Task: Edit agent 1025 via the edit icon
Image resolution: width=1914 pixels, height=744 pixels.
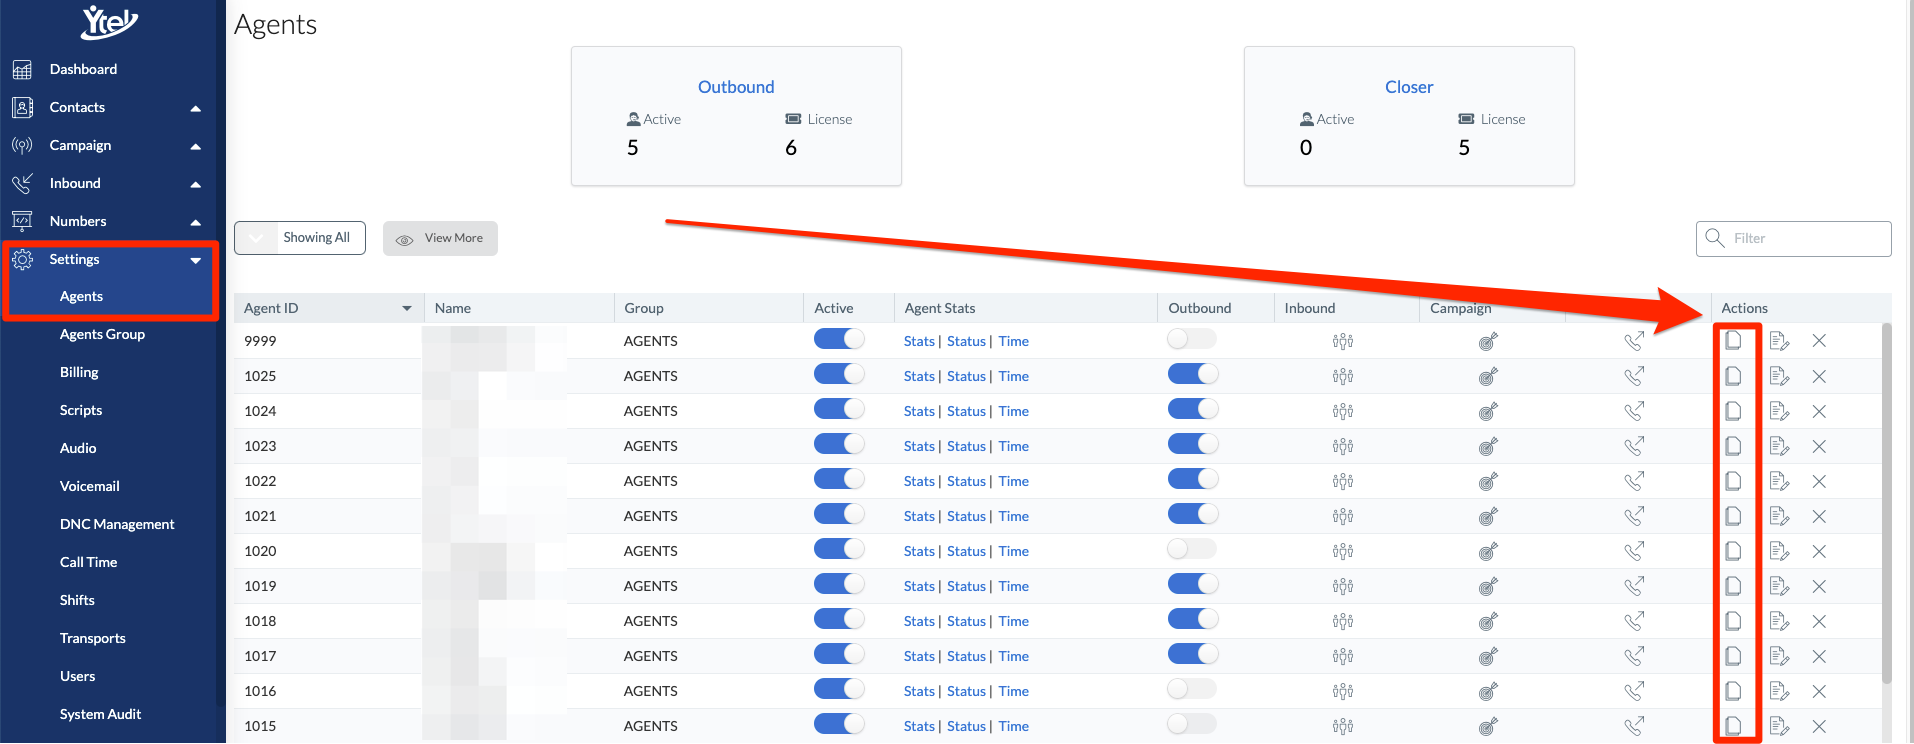Action: (1779, 376)
